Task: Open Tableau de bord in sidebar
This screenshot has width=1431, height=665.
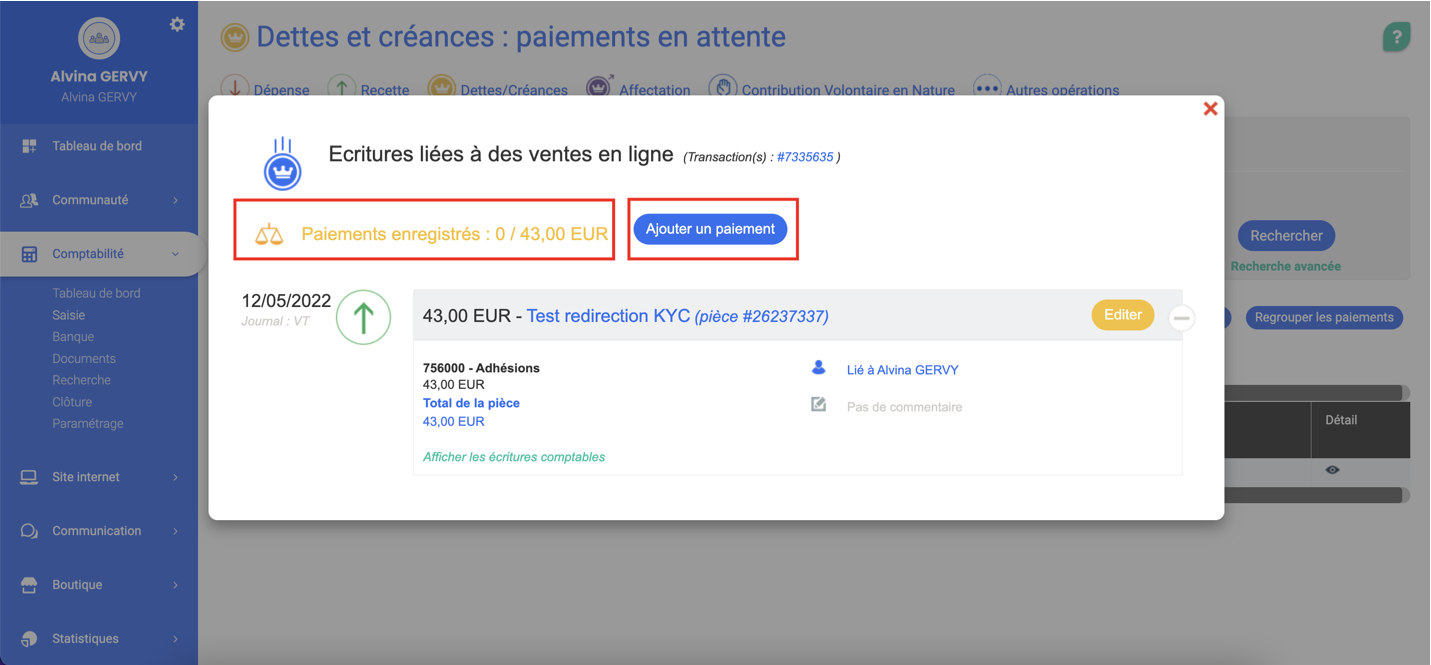Action: point(97,146)
